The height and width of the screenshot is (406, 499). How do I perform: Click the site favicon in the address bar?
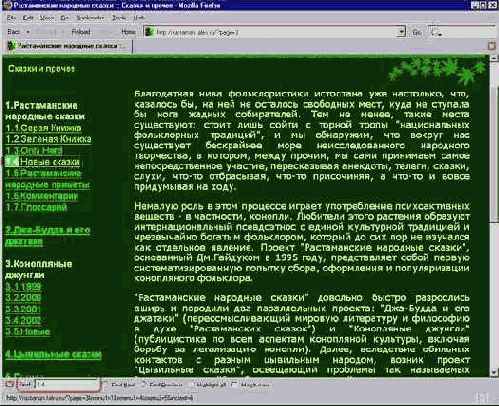tap(150, 32)
